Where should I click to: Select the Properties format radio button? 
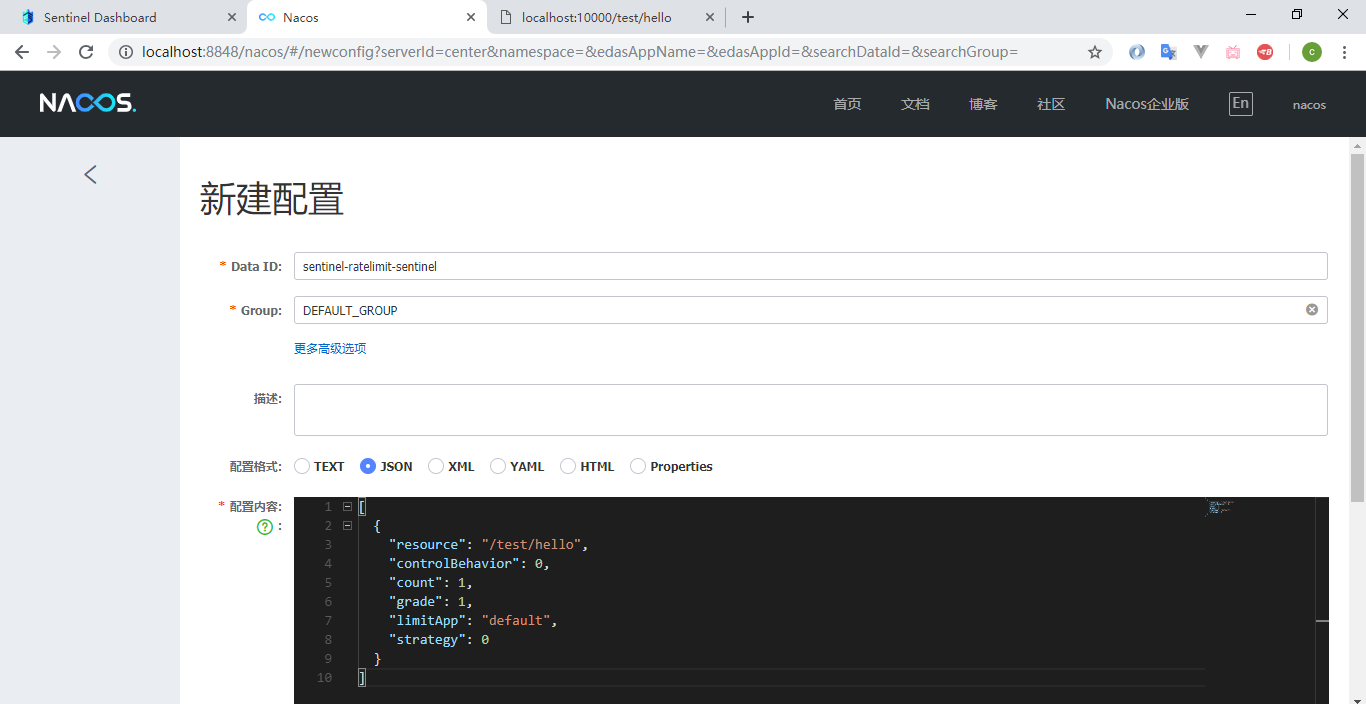point(638,466)
